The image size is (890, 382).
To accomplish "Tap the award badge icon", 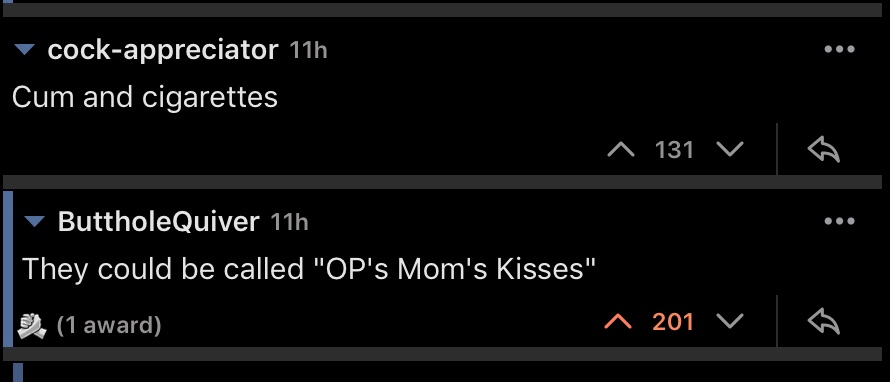I will (x=32, y=326).
